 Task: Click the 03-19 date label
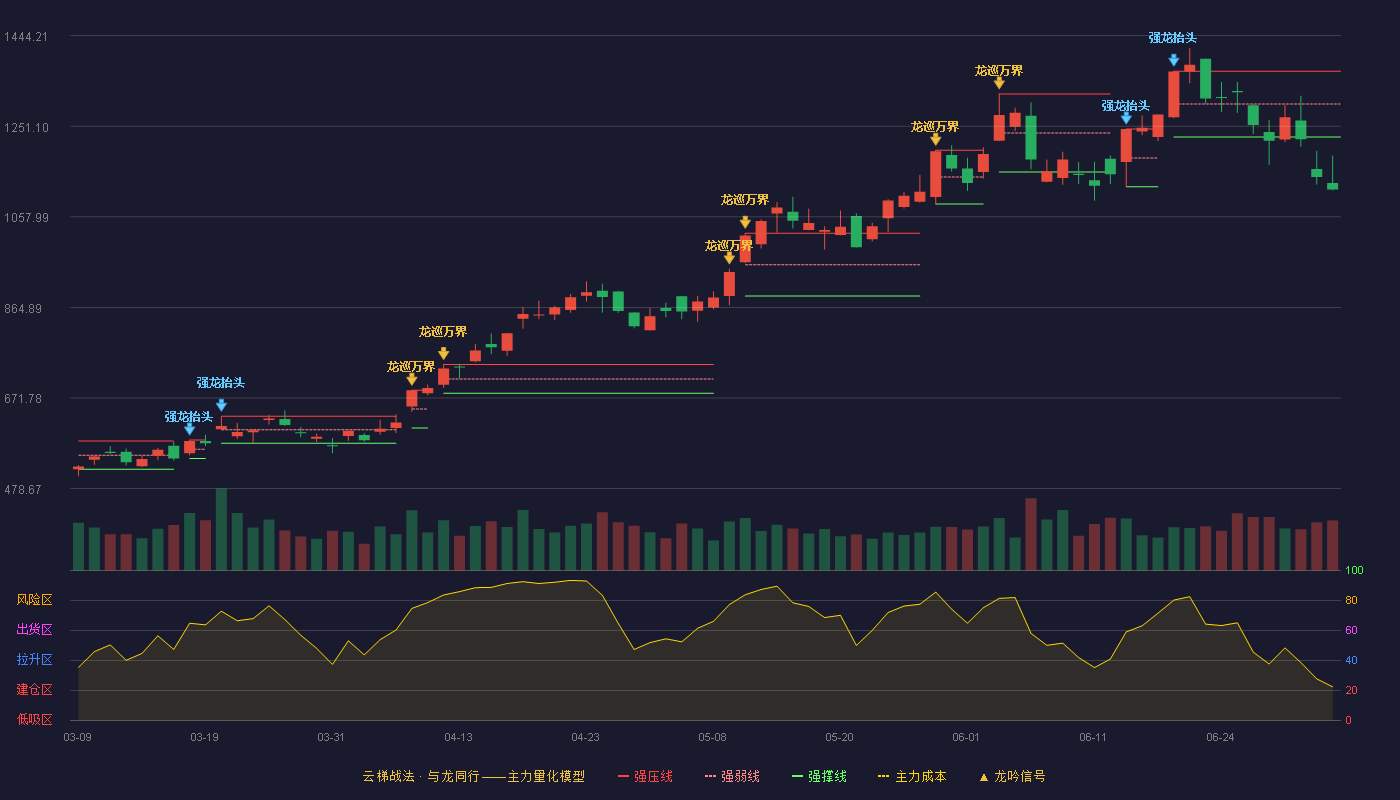click(x=204, y=737)
